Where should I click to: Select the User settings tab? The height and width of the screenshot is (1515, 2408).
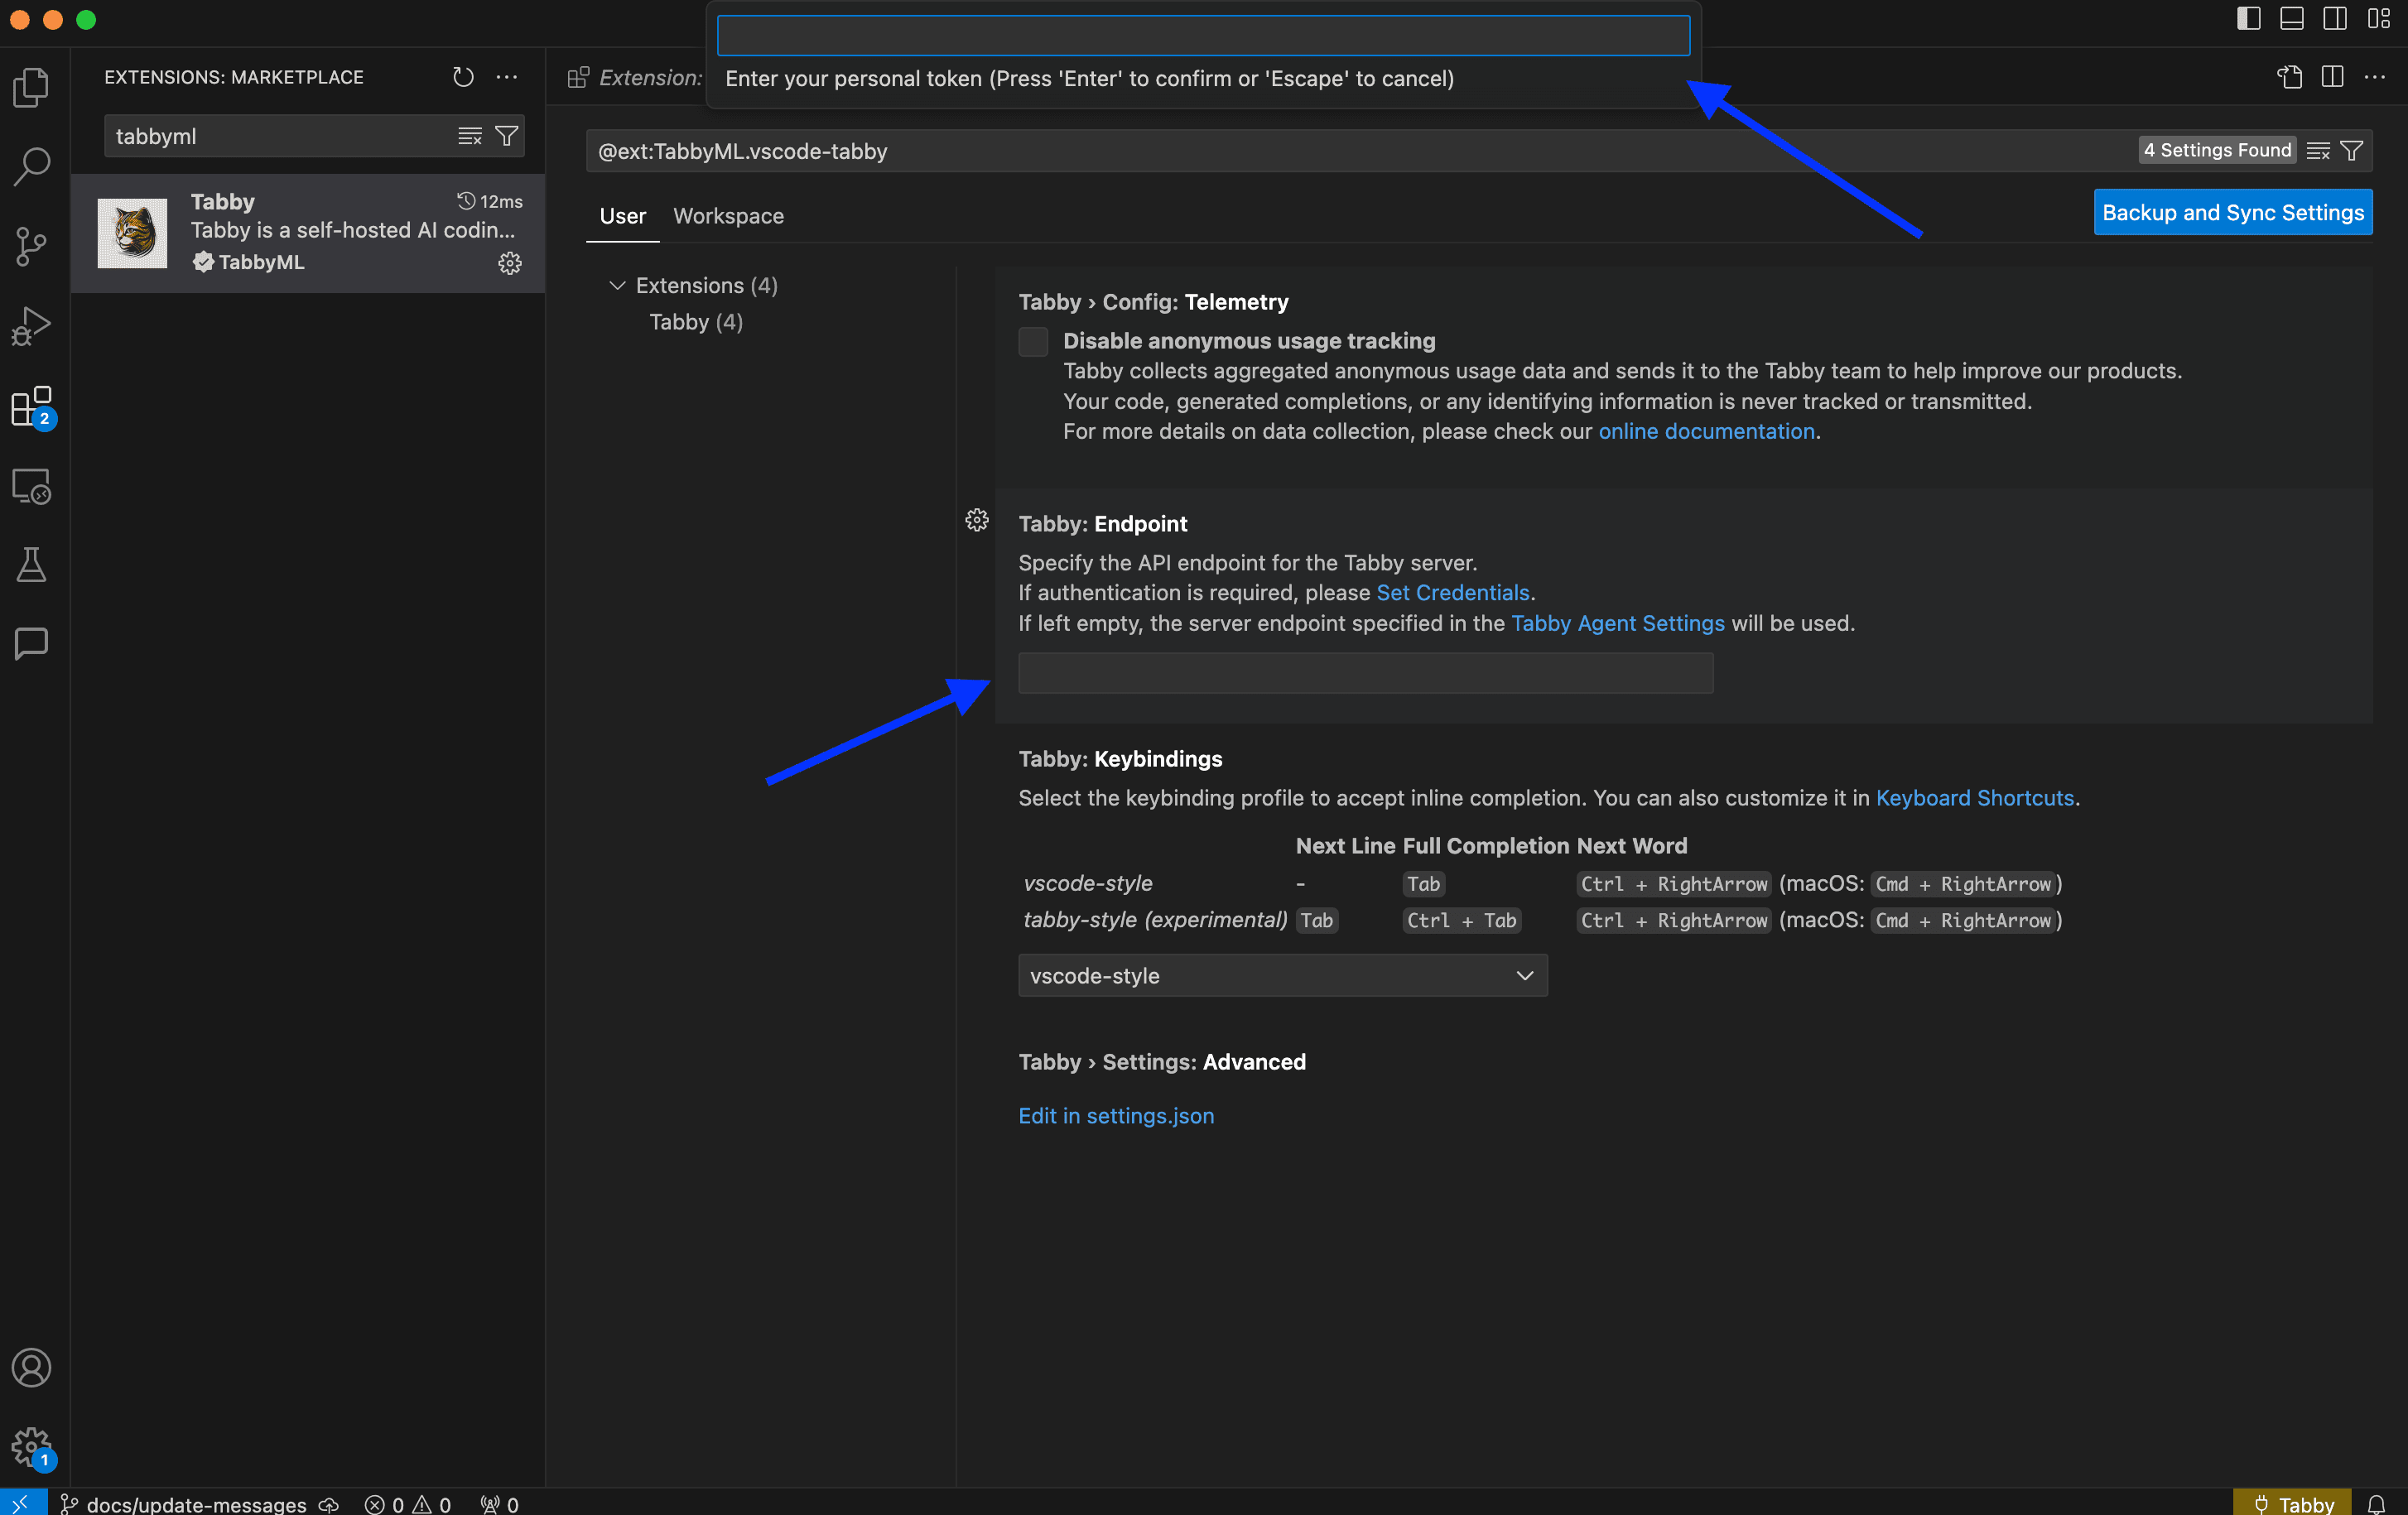point(622,216)
